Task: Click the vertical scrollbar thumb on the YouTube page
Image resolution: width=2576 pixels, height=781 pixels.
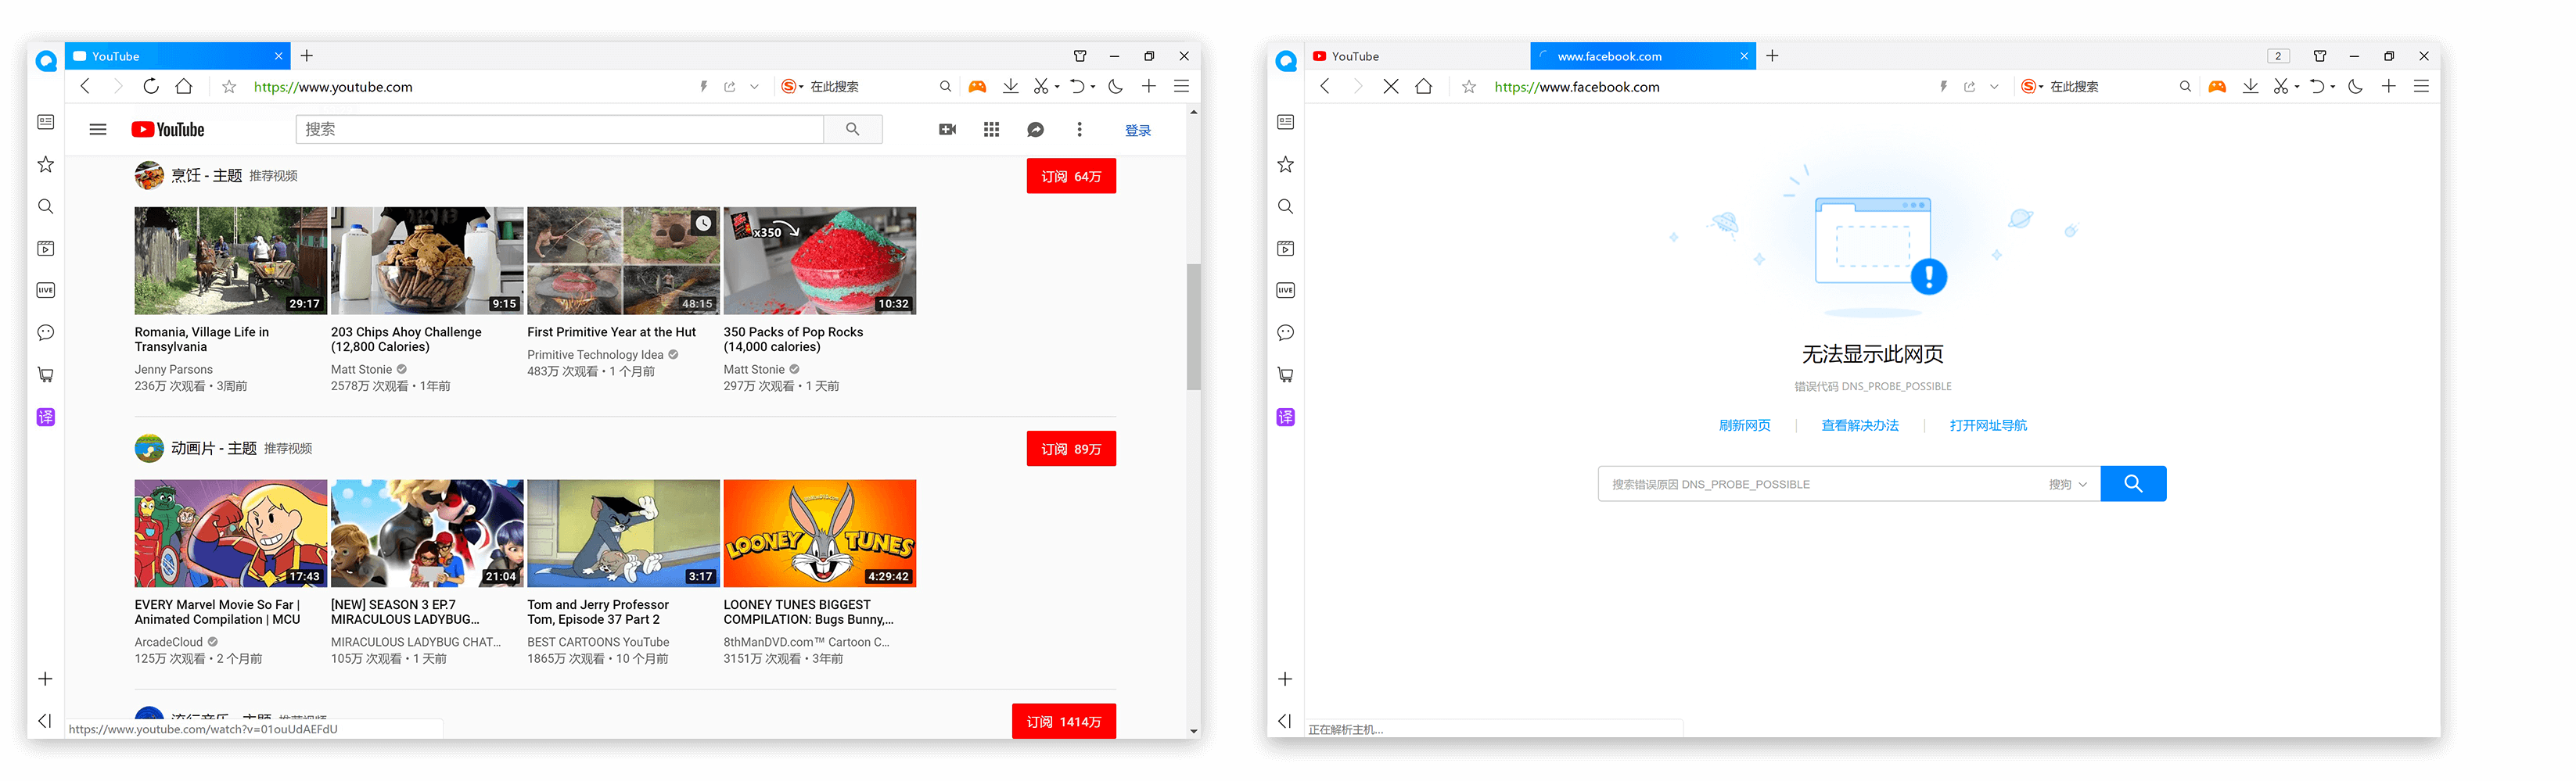Action: coord(1193,326)
